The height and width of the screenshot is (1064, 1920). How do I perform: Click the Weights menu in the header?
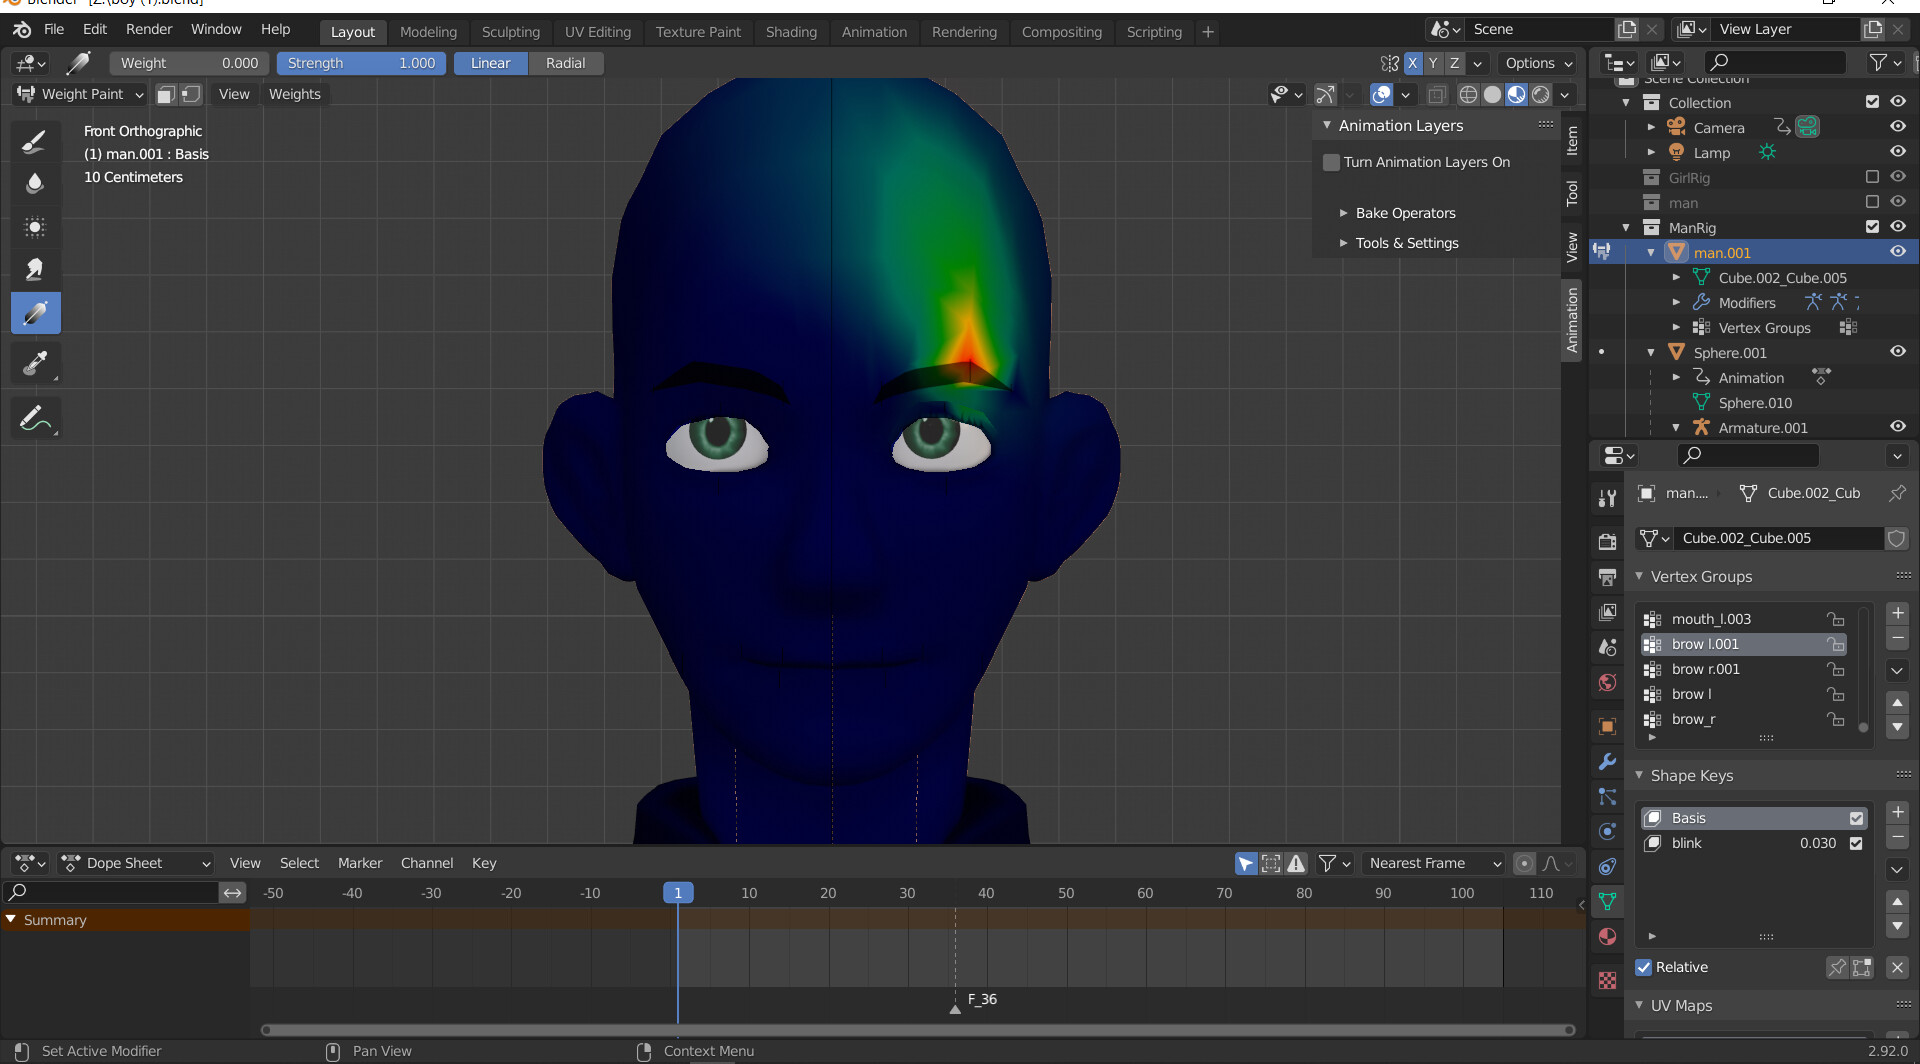point(294,93)
